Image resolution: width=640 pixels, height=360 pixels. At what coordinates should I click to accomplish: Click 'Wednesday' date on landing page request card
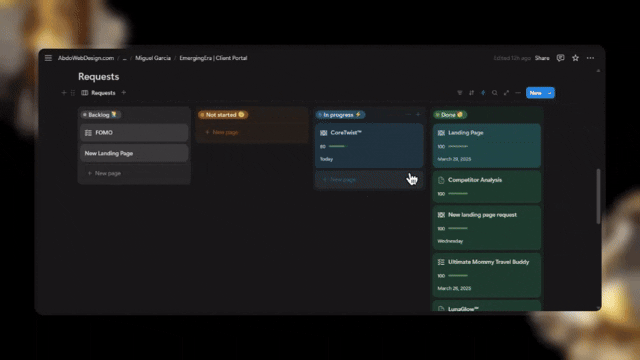pos(450,241)
